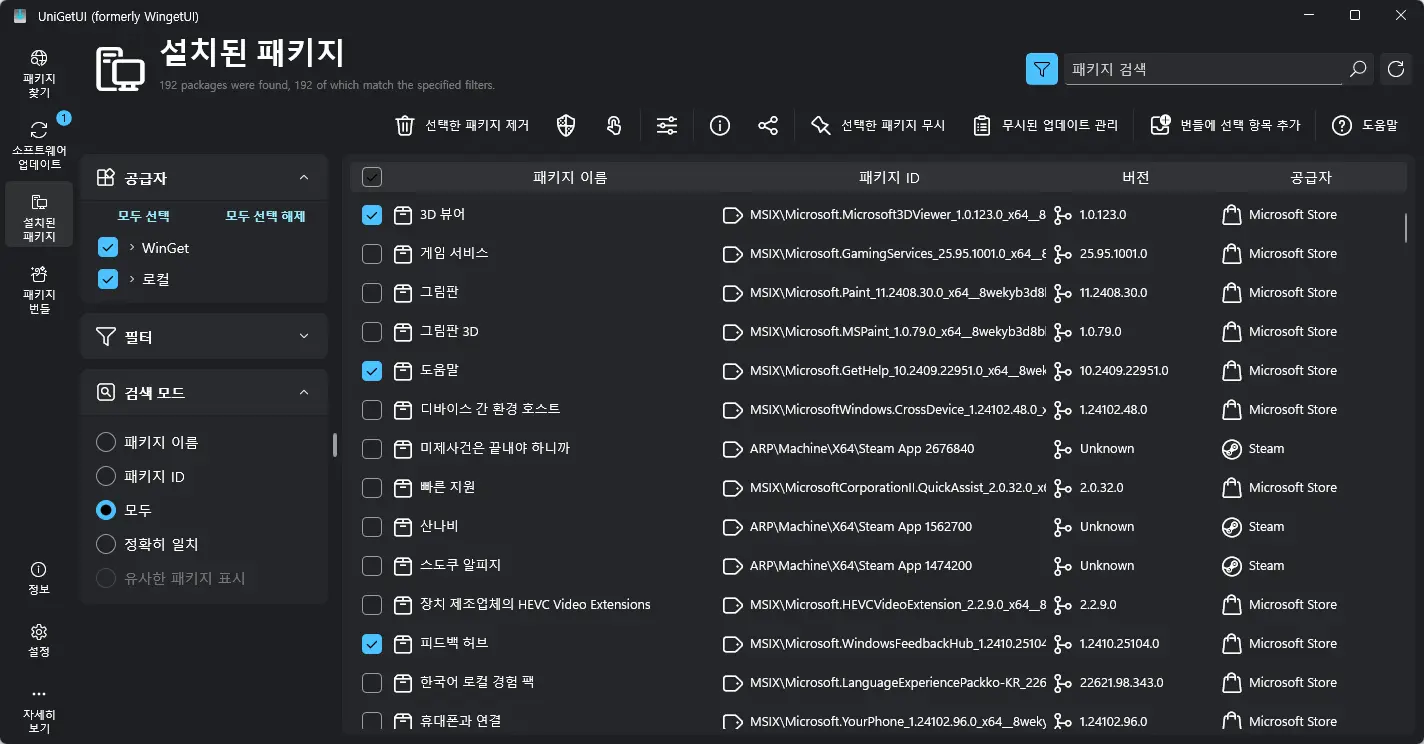The height and width of the screenshot is (744, 1424).
Task: Click the Steam icon in 산나비 row
Action: (1232, 527)
